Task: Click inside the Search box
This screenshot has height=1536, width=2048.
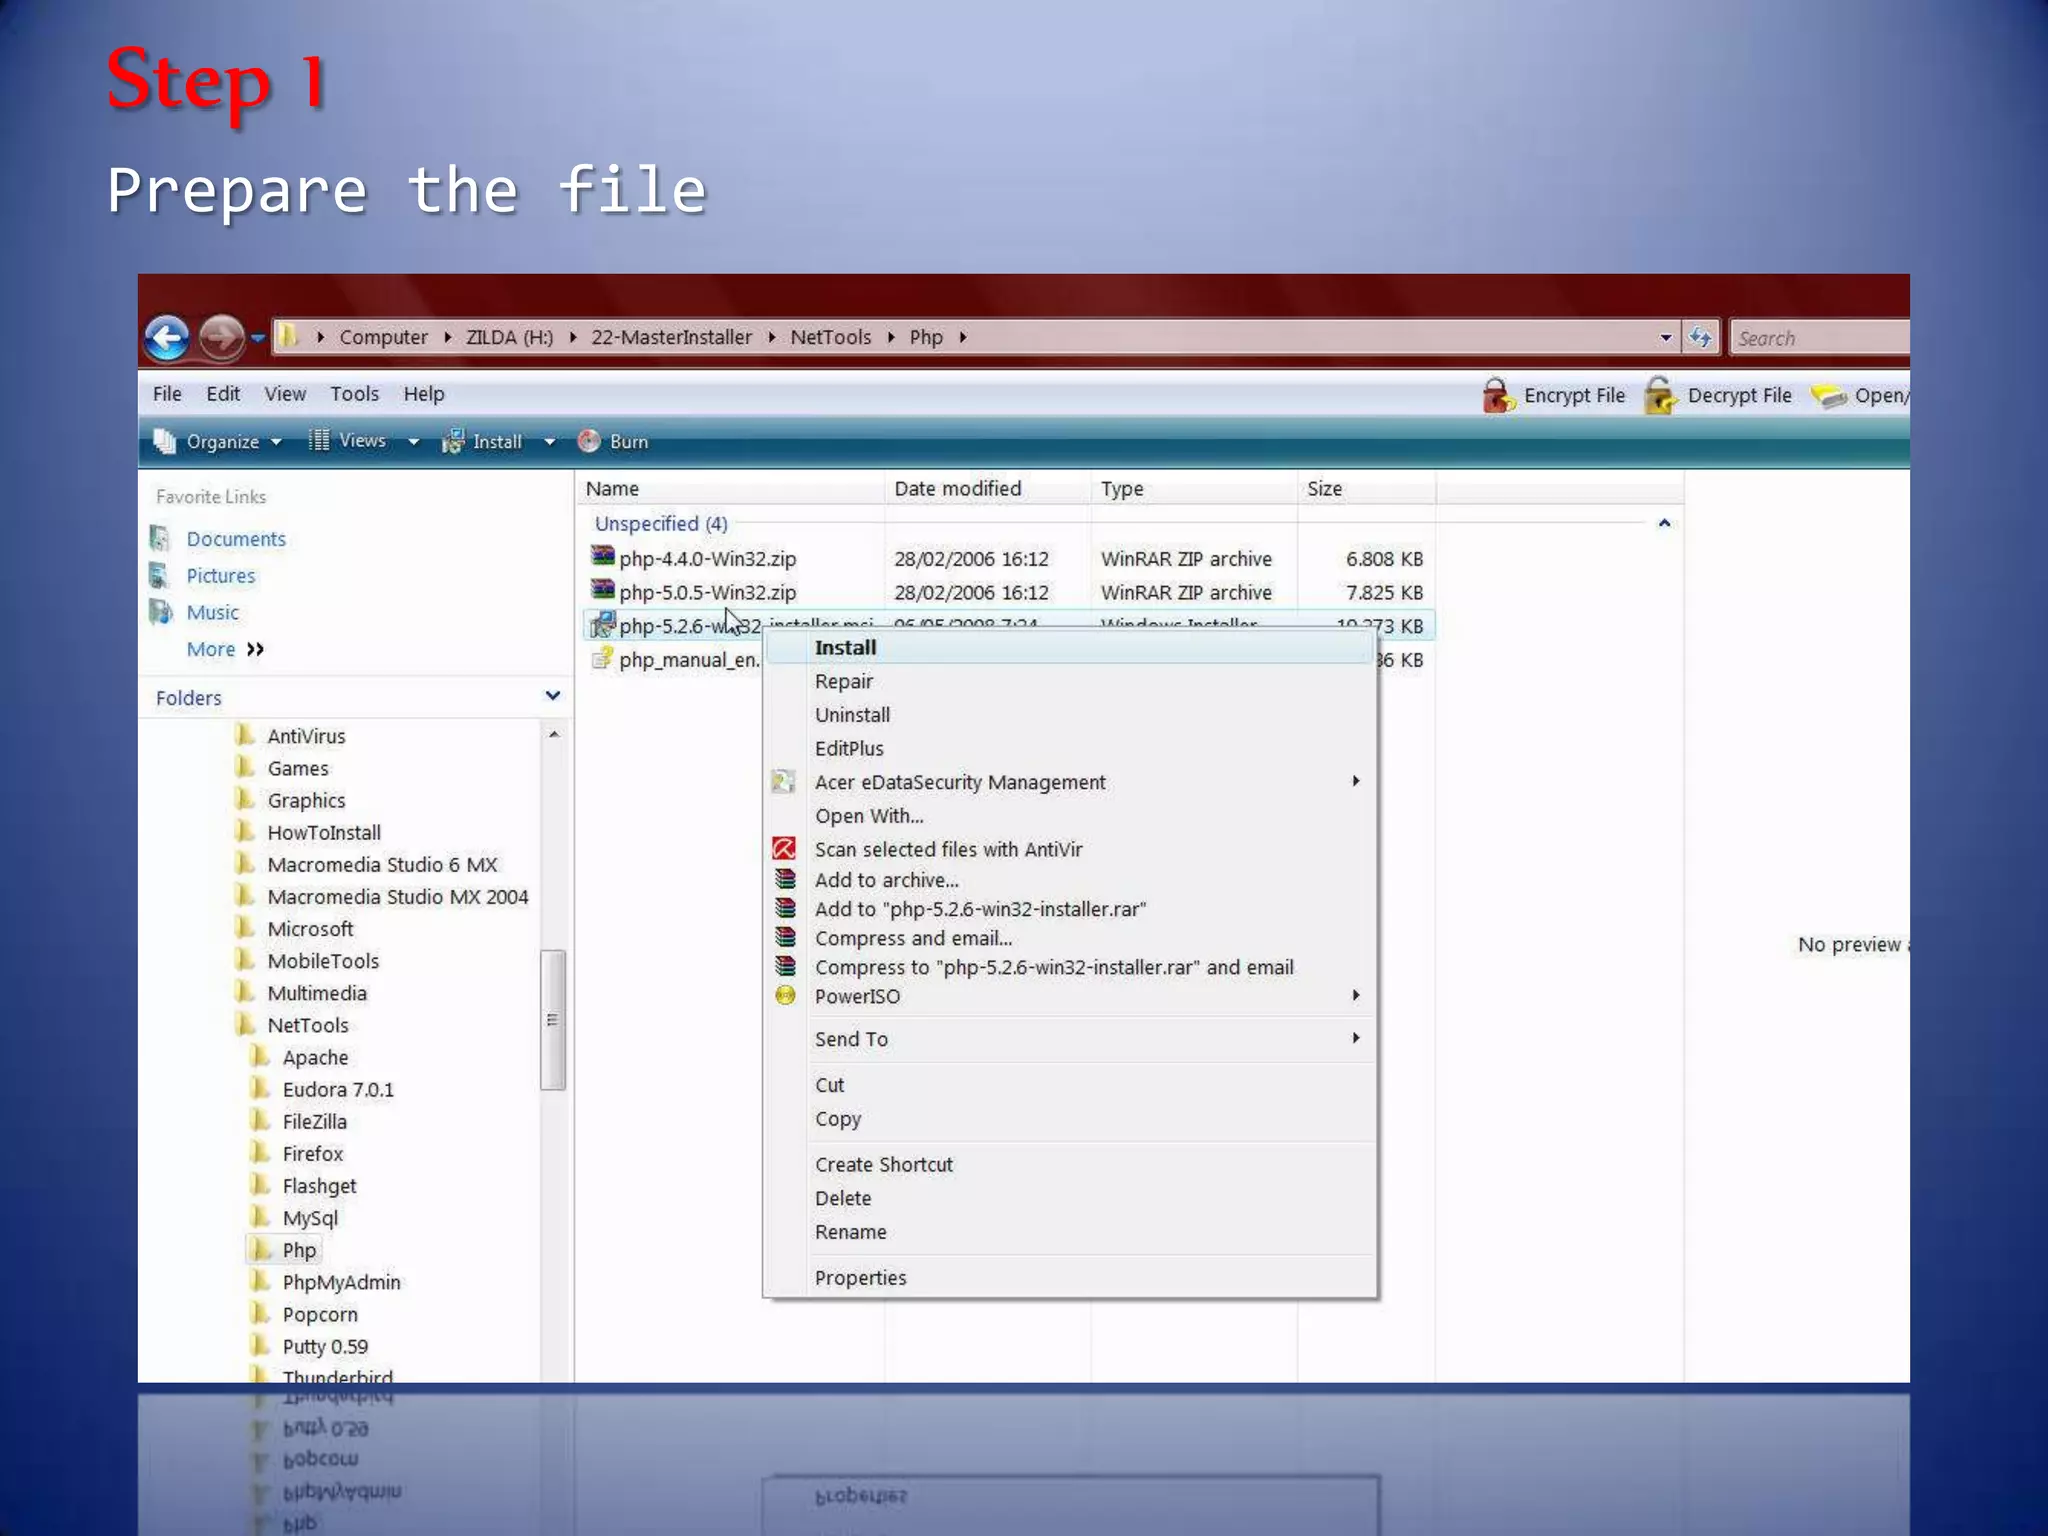Action: (x=1820, y=338)
